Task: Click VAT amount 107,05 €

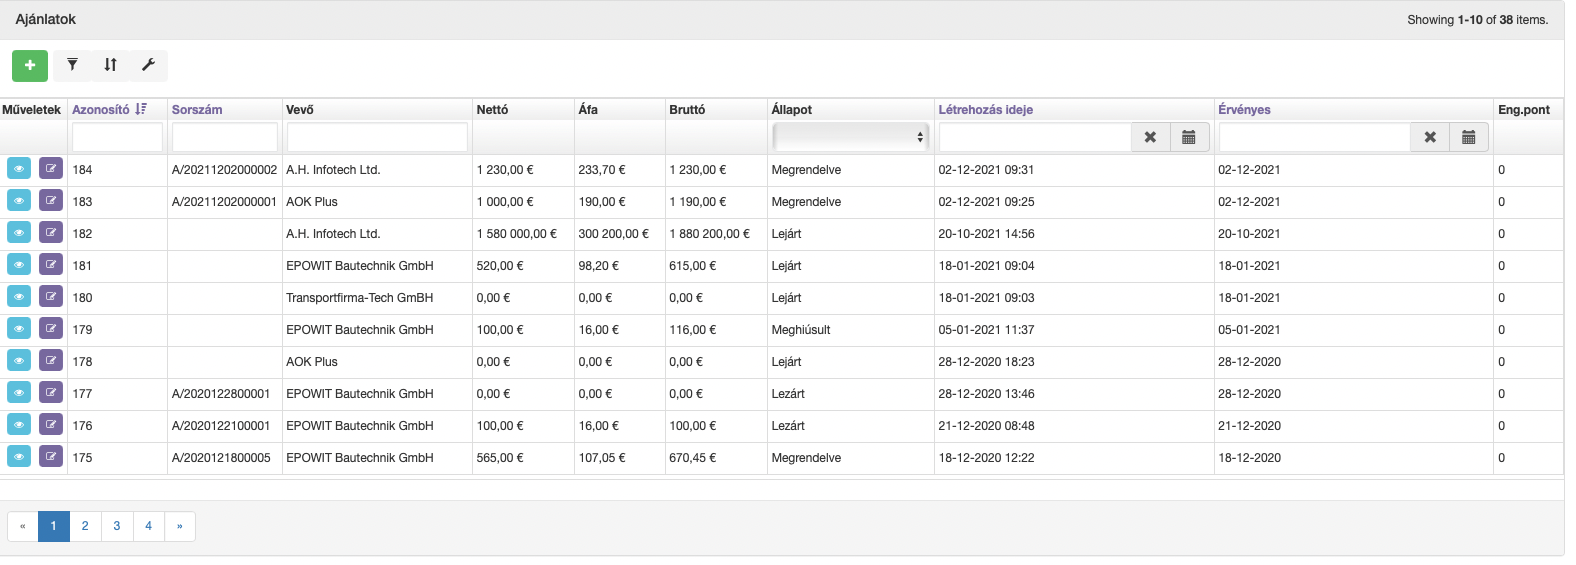Action: [602, 458]
